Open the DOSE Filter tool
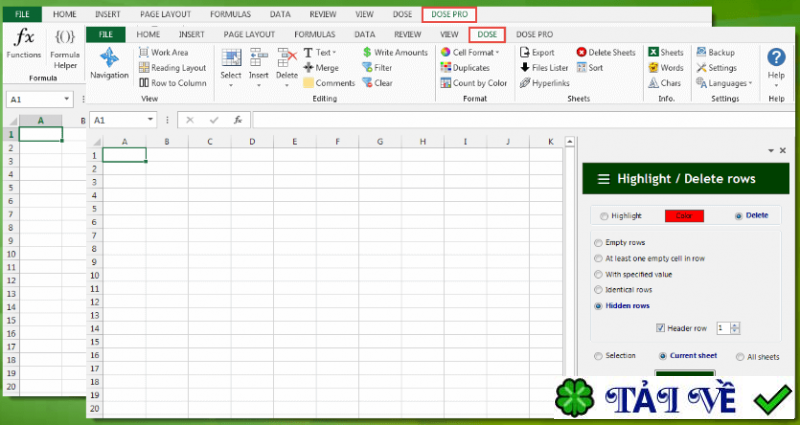This screenshot has height=425, width=800. coord(377,68)
